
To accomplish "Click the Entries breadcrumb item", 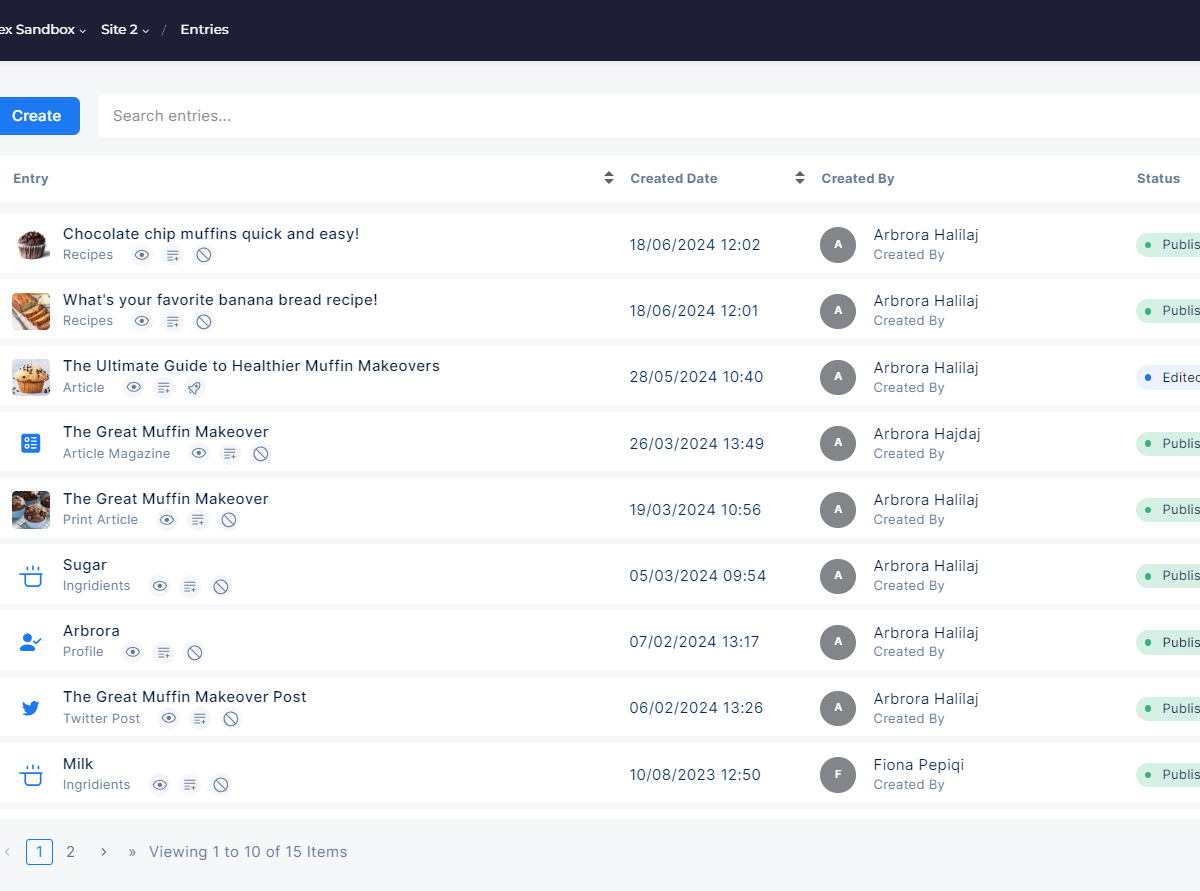I will [x=204, y=30].
